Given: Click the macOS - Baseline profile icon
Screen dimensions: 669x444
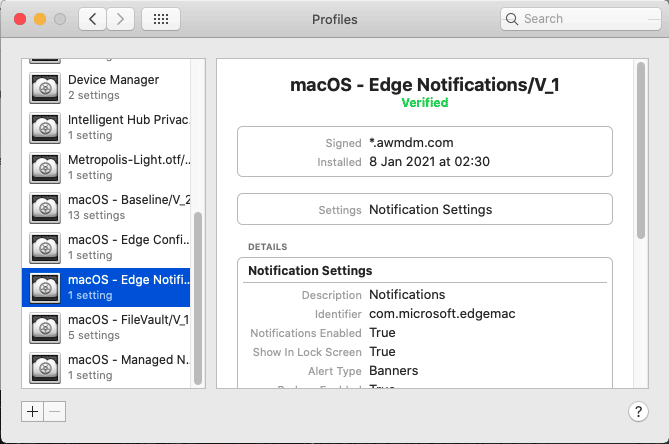Looking at the screenshot, I should click(x=45, y=208).
